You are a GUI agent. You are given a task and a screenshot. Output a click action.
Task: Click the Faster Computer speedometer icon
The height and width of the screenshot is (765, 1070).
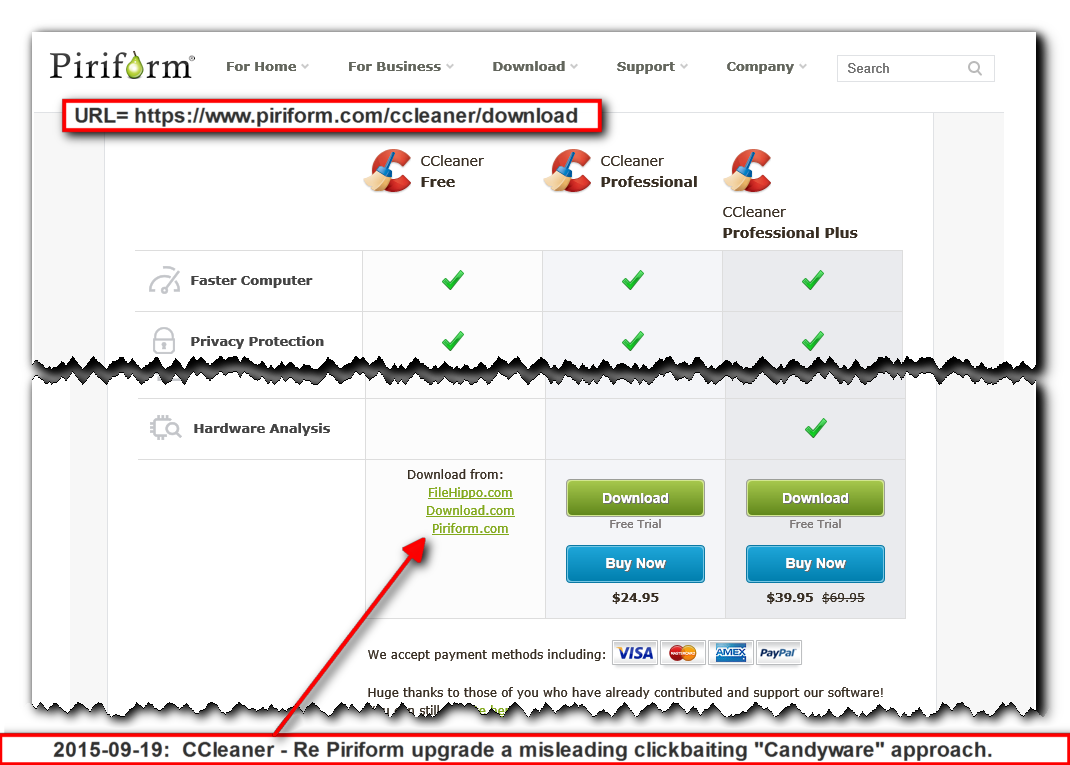point(163,280)
